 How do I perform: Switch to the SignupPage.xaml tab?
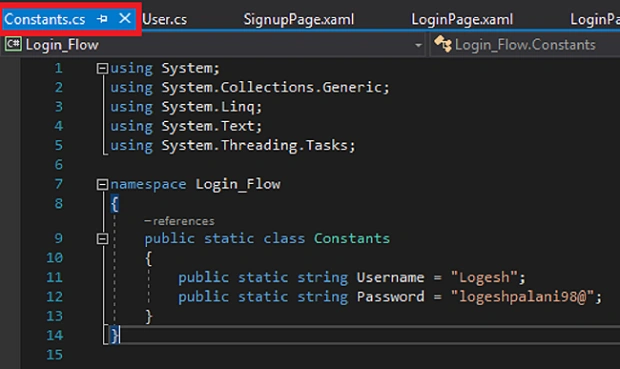pyautogui.click(x=299, y=19)
